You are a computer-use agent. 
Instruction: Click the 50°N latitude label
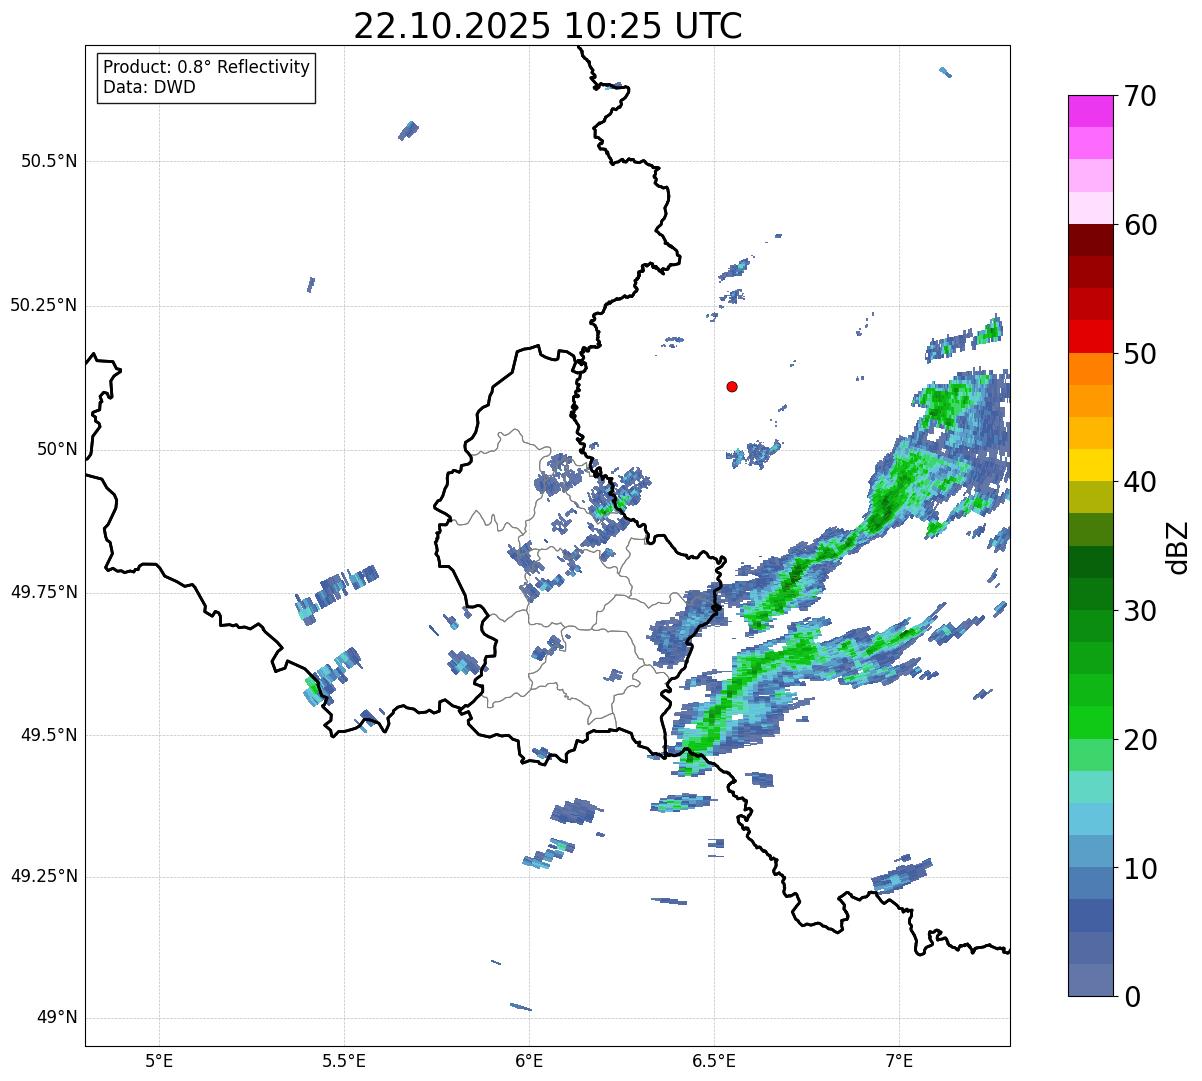(x=57, y=449)
